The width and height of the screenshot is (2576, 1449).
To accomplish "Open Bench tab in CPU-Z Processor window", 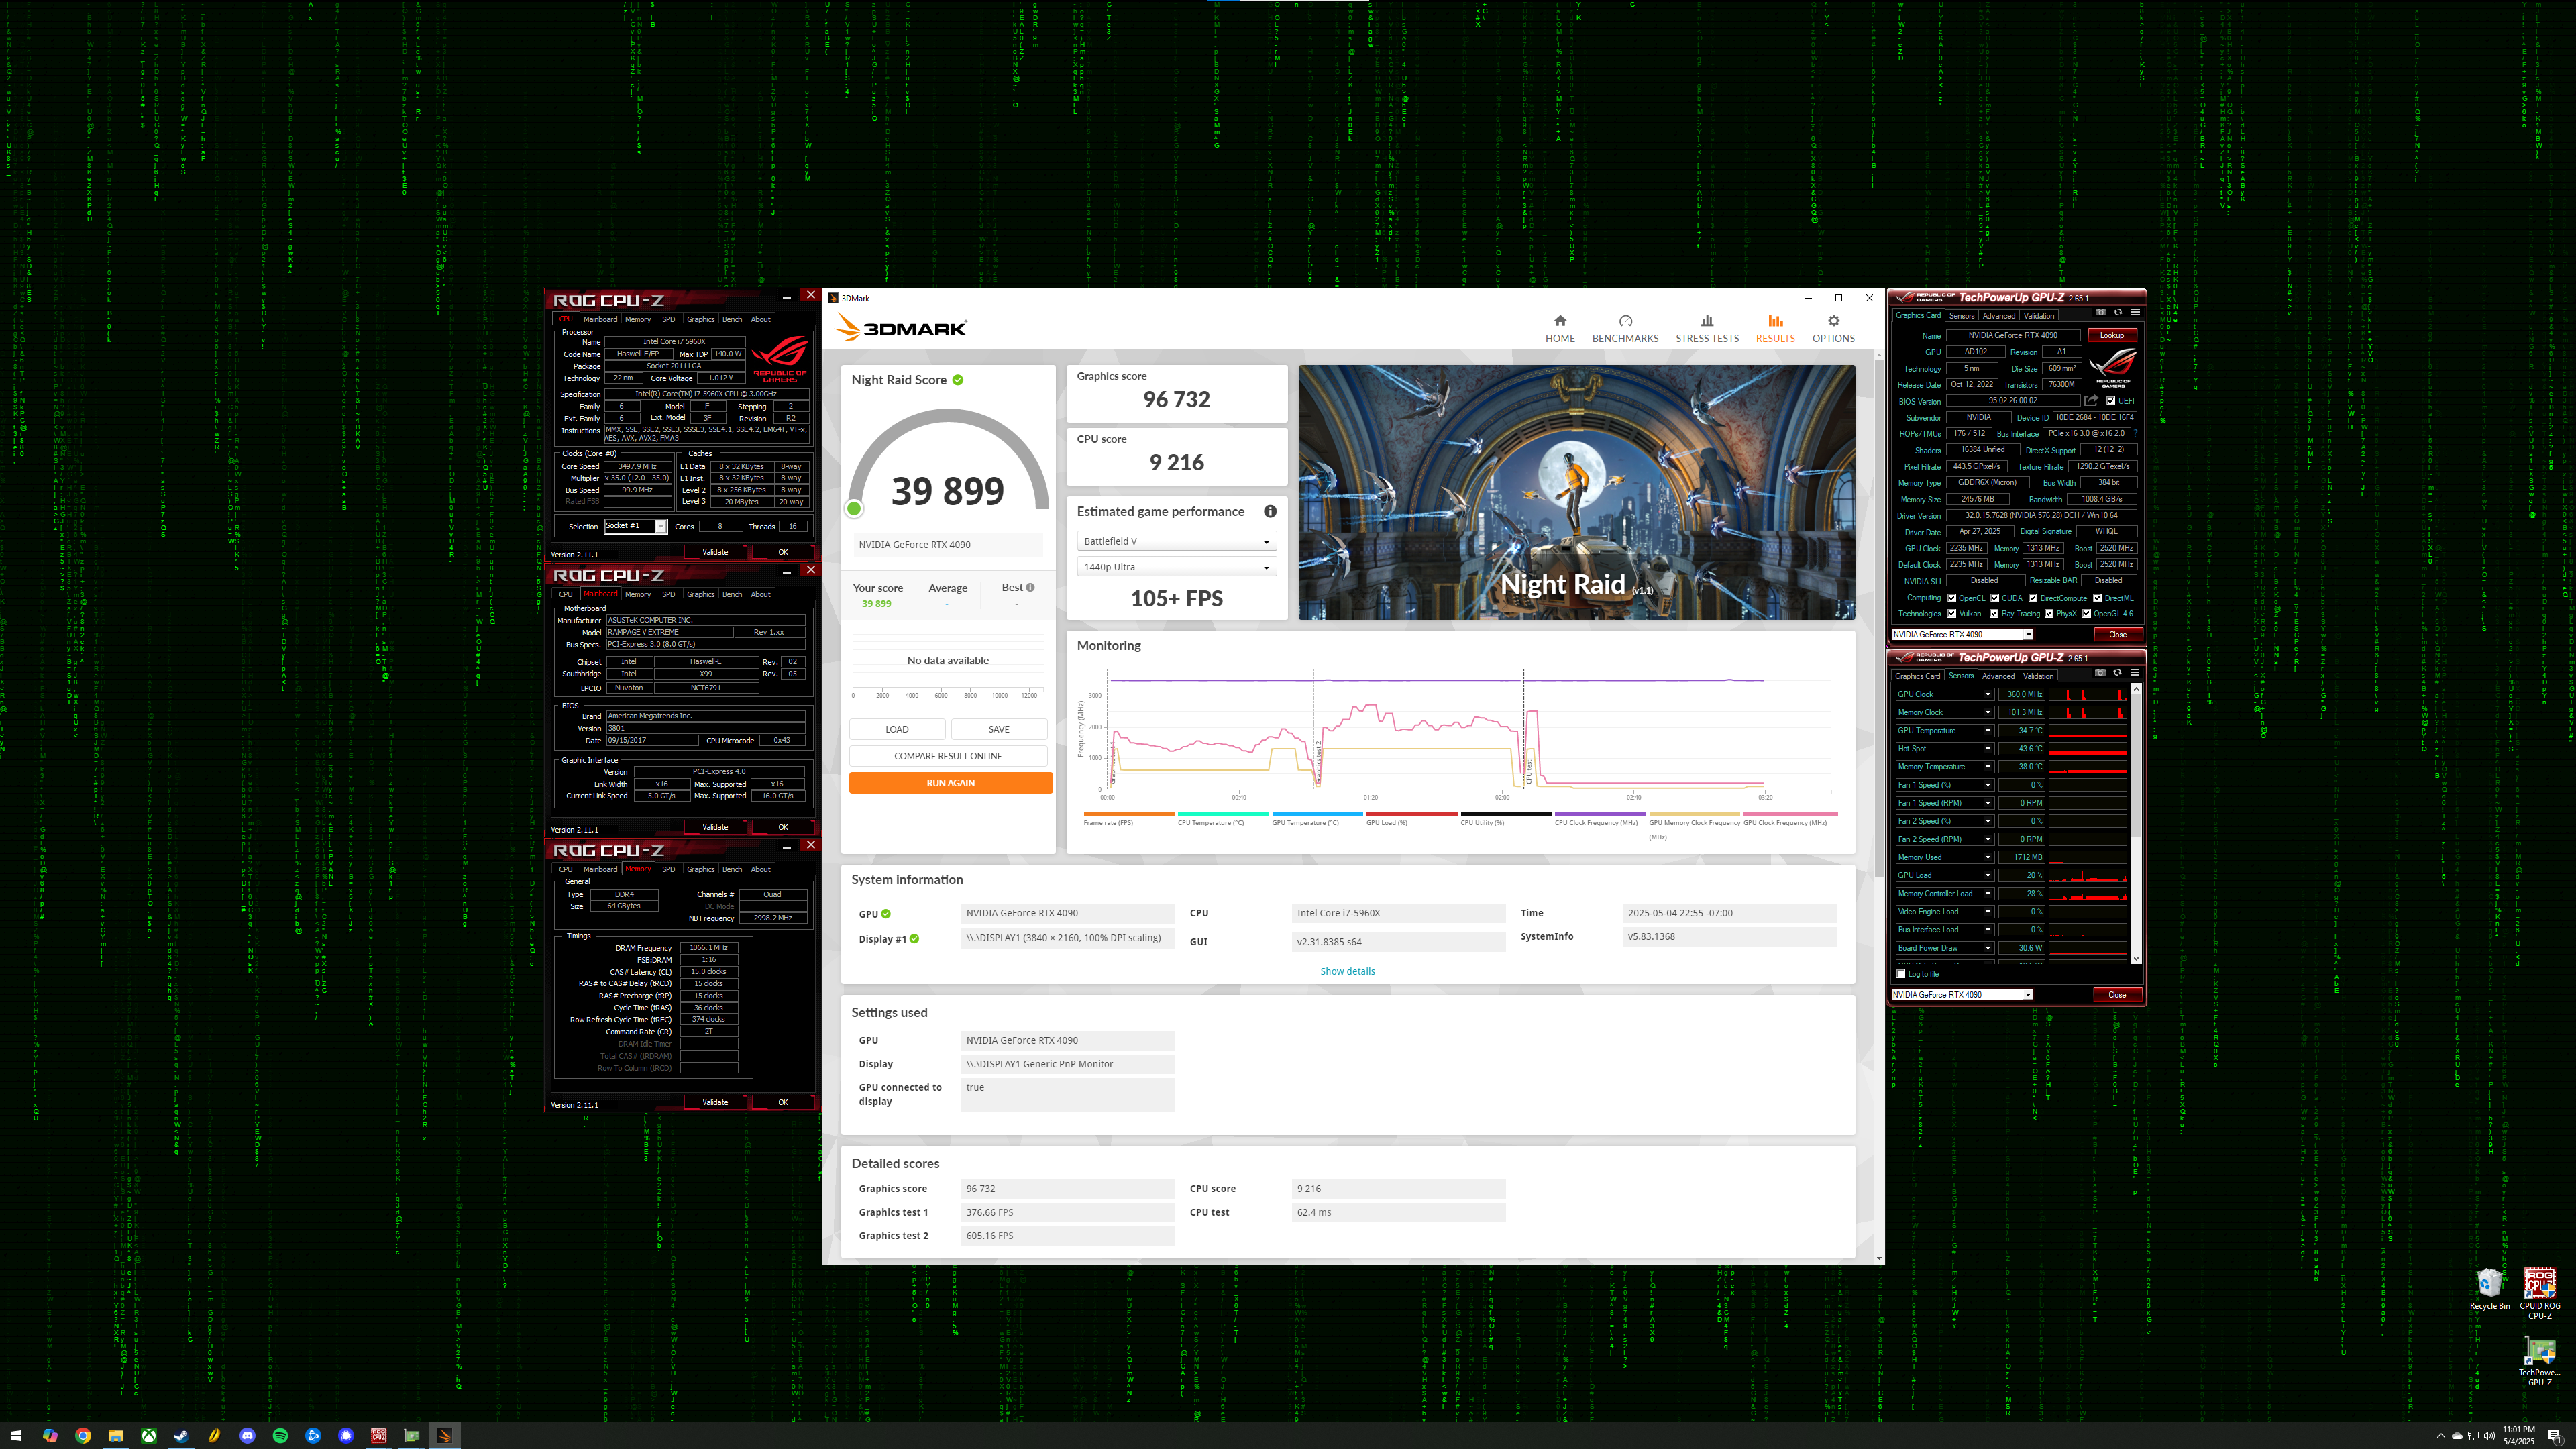I will [732, 319].
